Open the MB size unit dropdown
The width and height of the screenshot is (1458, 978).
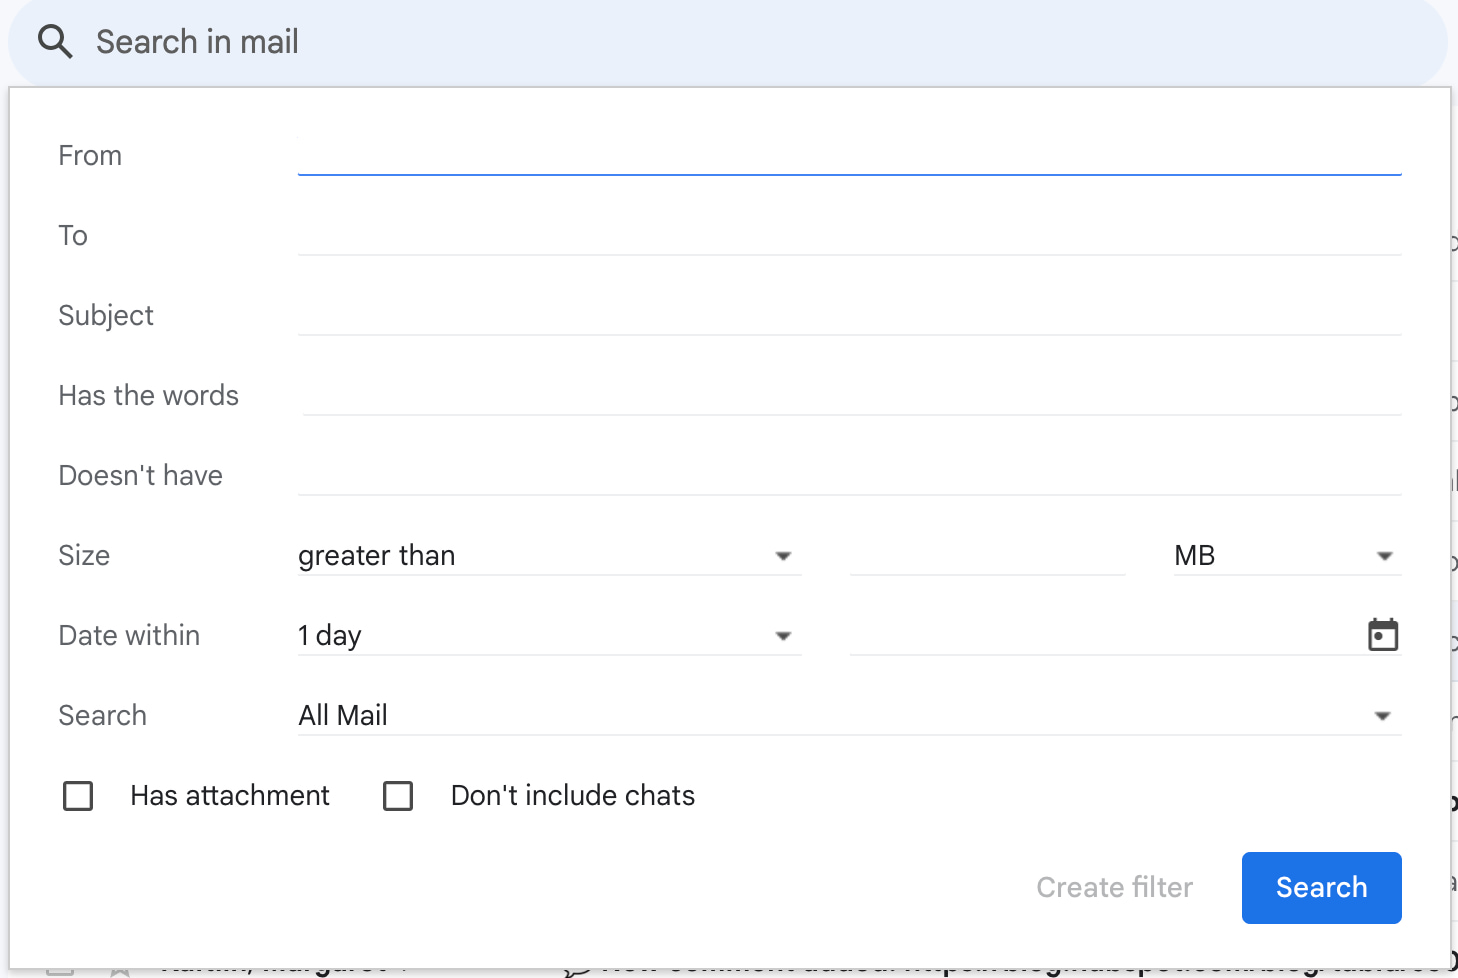pyautogui.click(x=1286, y=556)
